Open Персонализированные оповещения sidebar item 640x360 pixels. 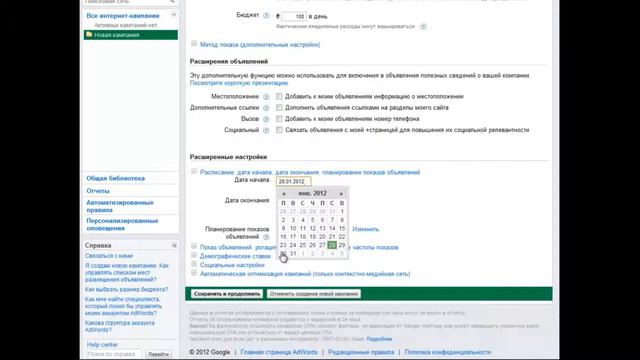coord(122,224)
